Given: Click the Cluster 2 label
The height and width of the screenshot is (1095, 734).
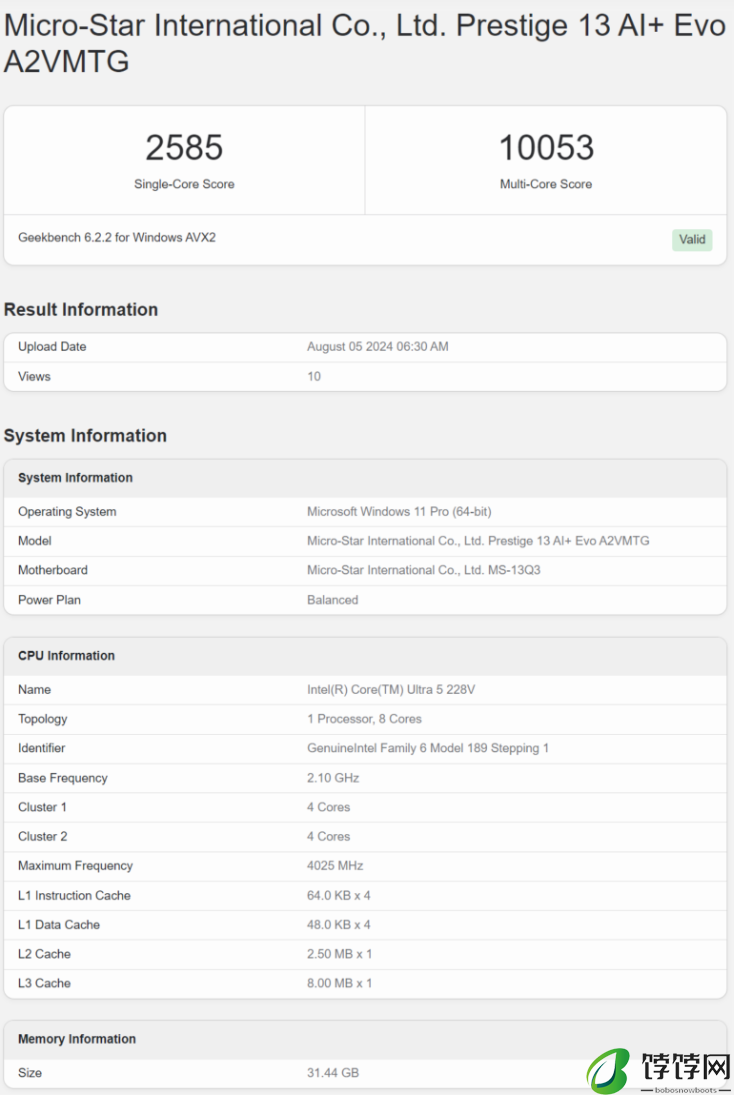Looking at the screenshot, I should pyautogui.click(x=43, y=837).
